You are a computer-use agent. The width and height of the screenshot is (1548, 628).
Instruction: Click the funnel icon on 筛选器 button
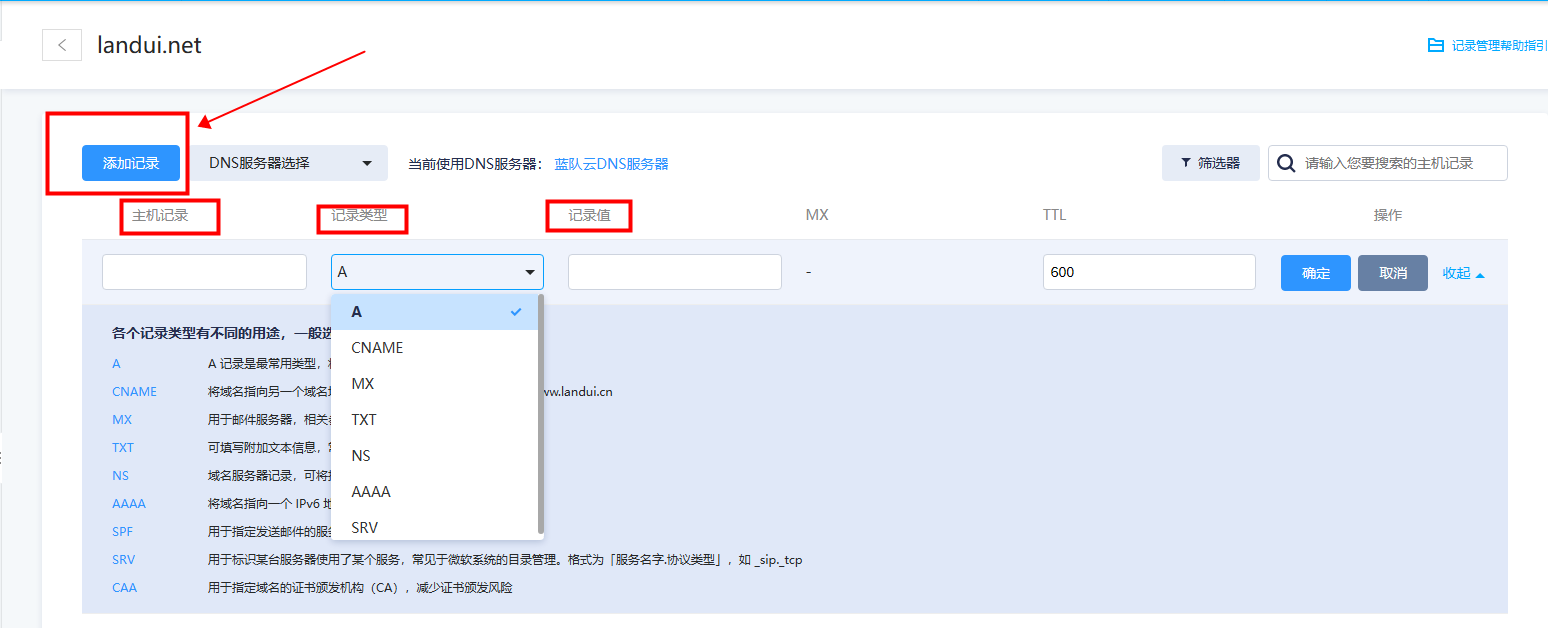point(1186,163)
